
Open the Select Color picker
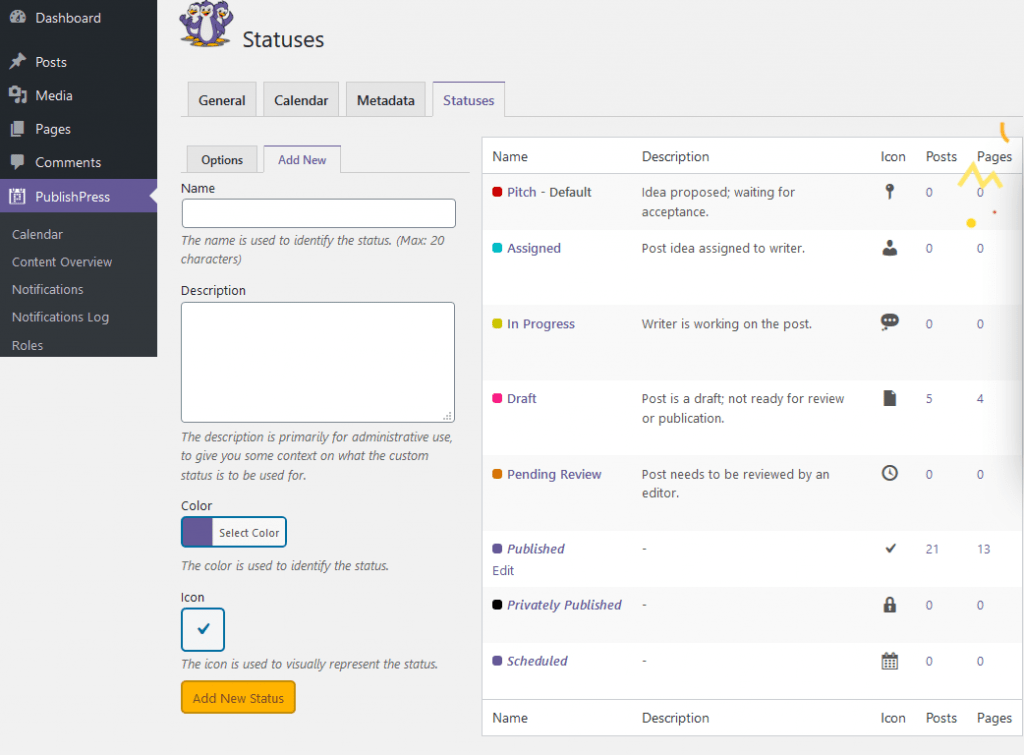(234, 532)
